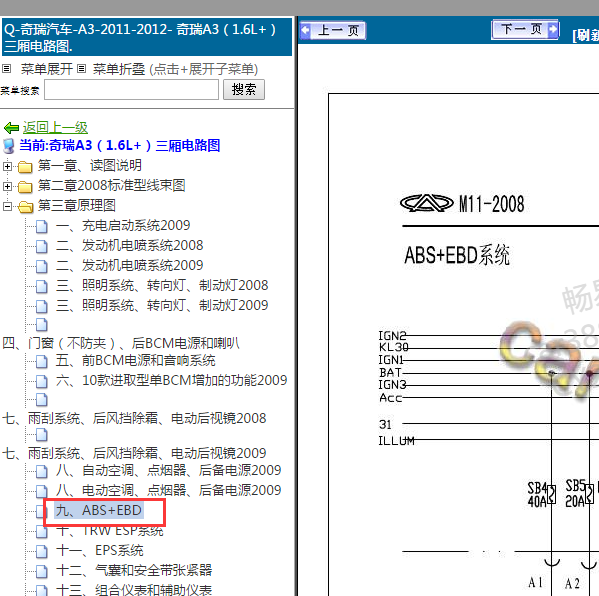Click 菜单折叠 to collapse all menus
Image resolution: width=599 pixels, height=596 pixels.
tap(119, 69)
